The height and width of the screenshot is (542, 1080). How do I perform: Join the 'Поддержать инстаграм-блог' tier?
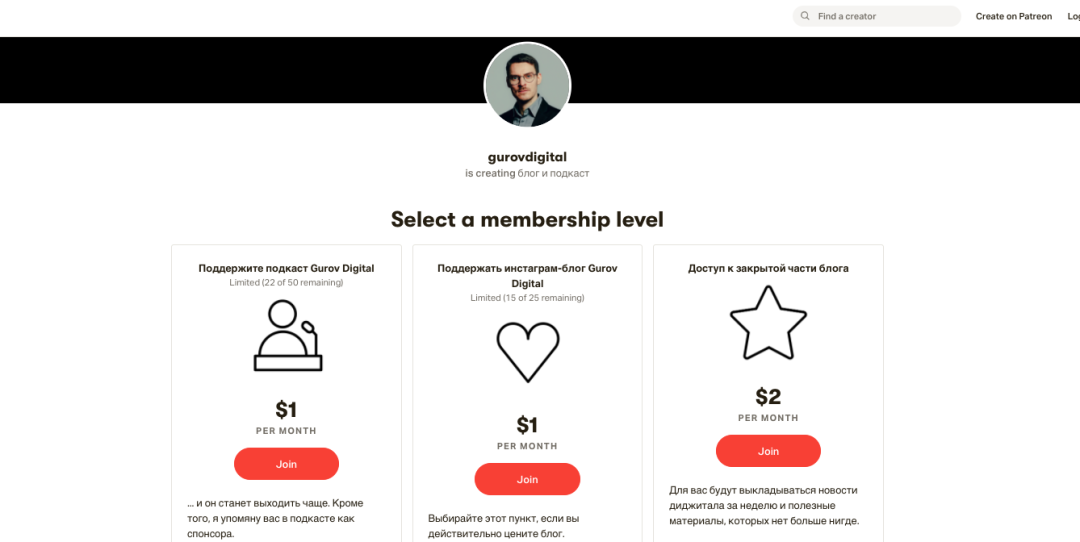[527, 479]
